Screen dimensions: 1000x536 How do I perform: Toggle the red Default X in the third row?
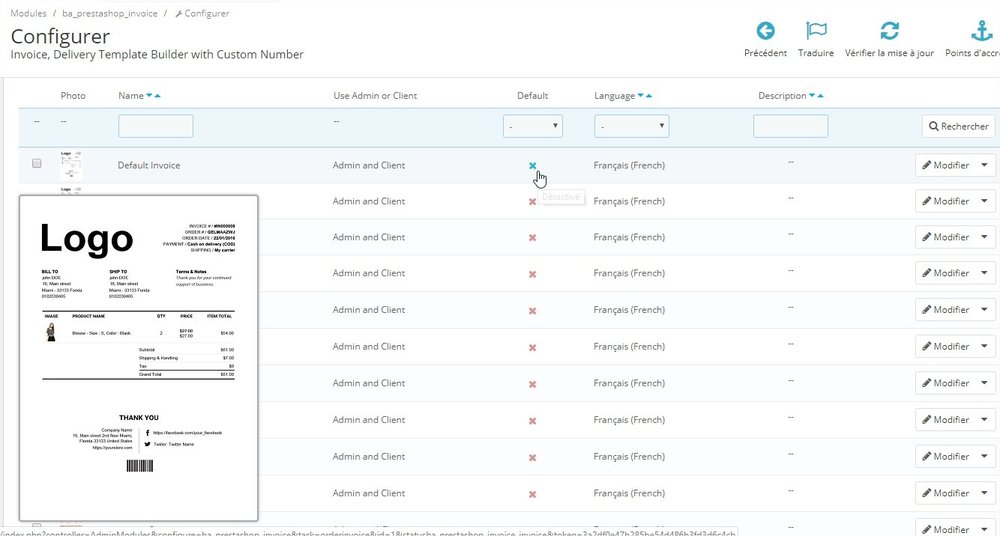click(533, 237)
